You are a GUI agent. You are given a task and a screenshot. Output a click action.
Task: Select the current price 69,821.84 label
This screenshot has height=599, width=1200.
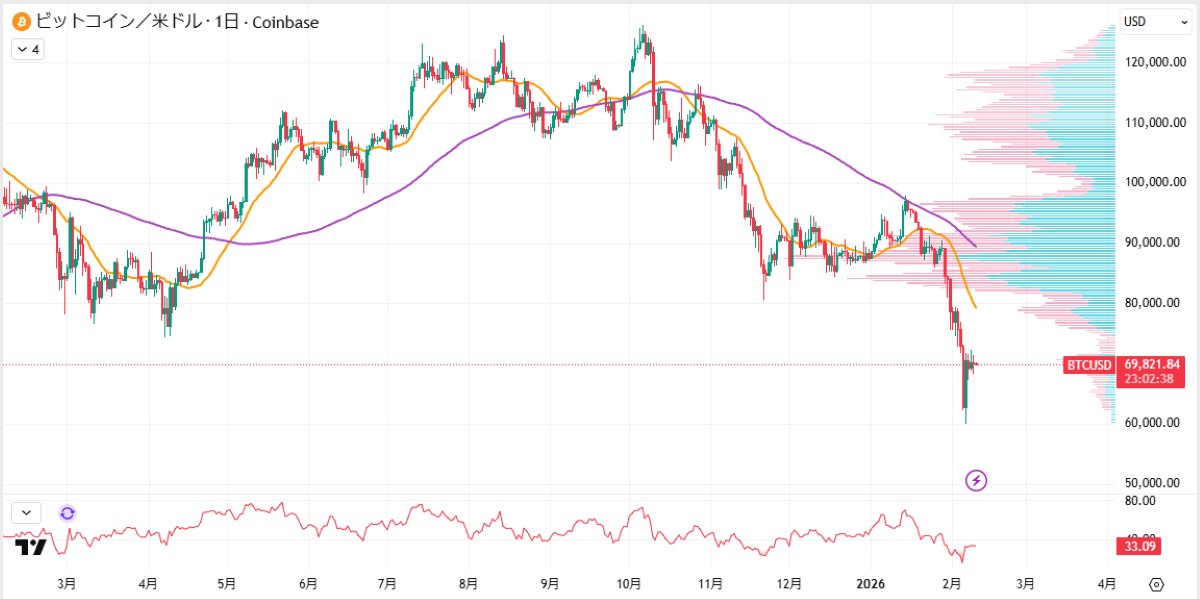point(1153,364)
